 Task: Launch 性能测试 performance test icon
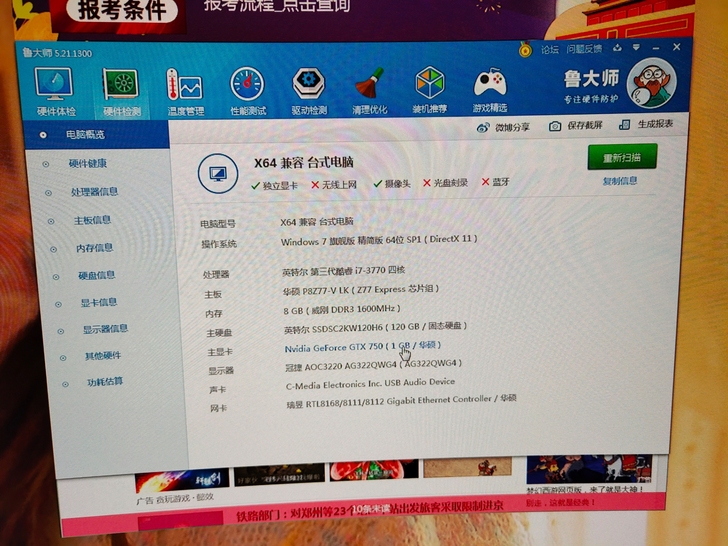coord(248,91)
